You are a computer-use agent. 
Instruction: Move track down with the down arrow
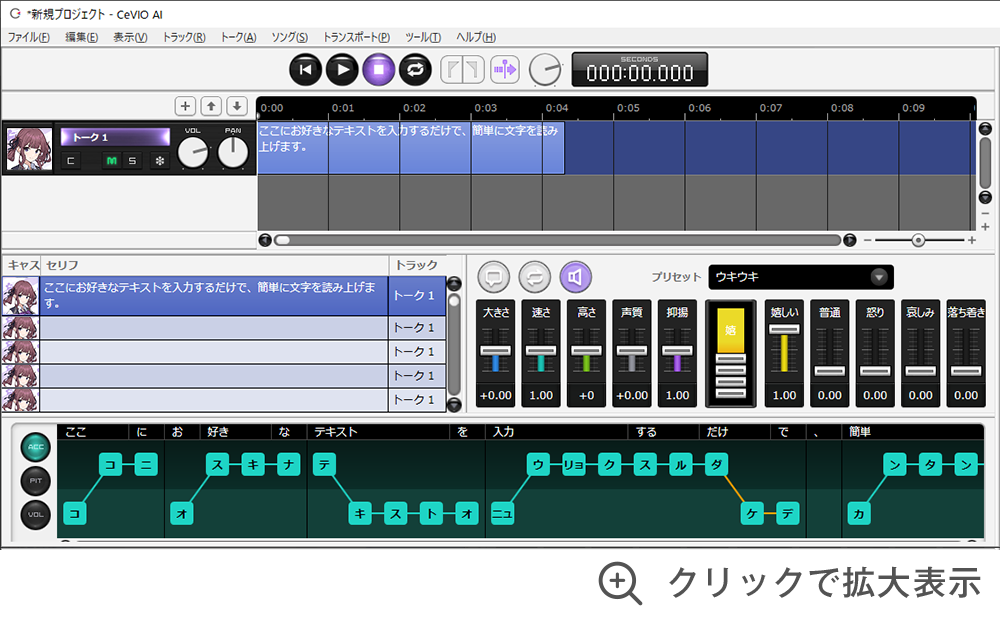coord(237,106)
